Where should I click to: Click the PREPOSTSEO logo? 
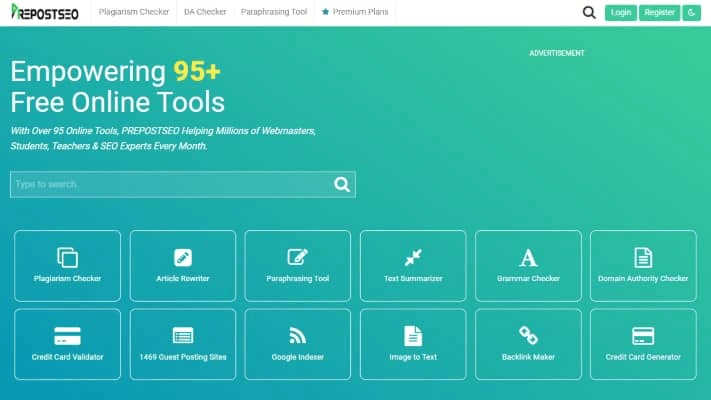[44, 12]
